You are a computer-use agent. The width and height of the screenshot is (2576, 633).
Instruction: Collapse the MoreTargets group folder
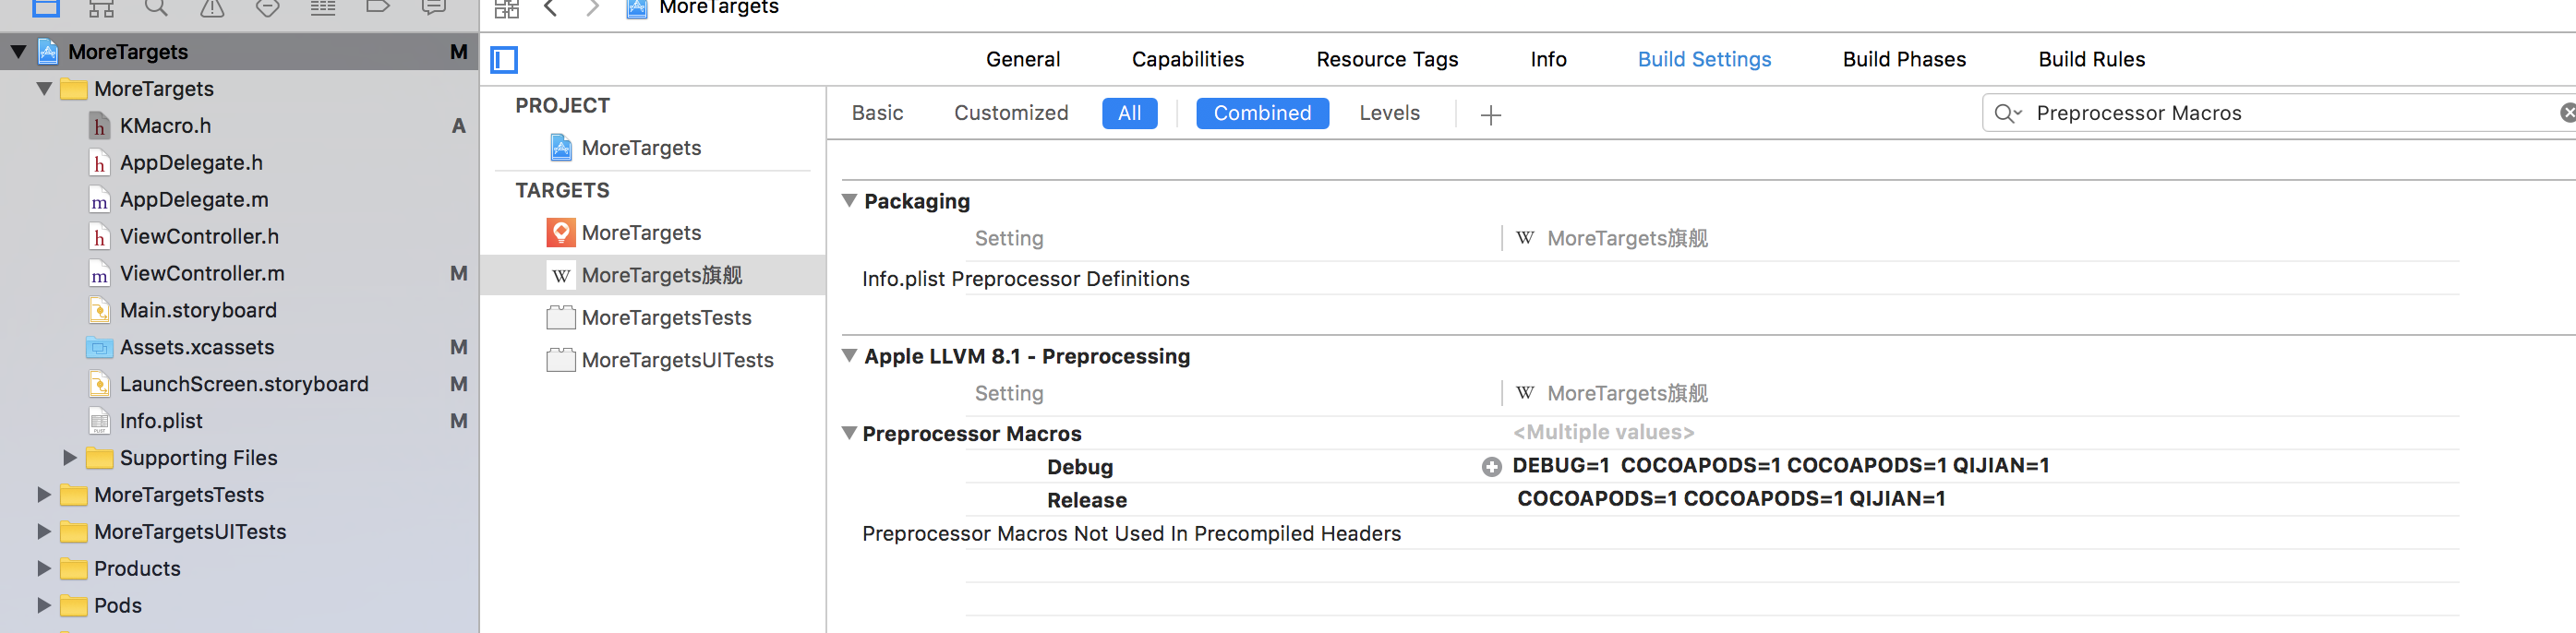coord(44,89)
